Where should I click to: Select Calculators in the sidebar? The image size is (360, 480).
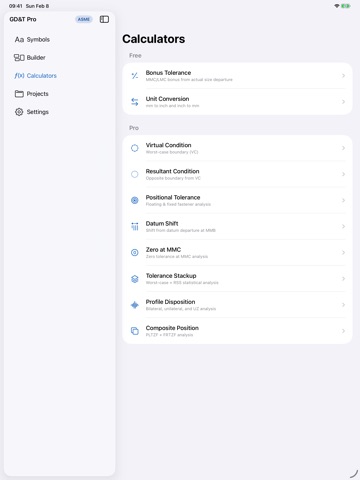click(x=60, y=76)
